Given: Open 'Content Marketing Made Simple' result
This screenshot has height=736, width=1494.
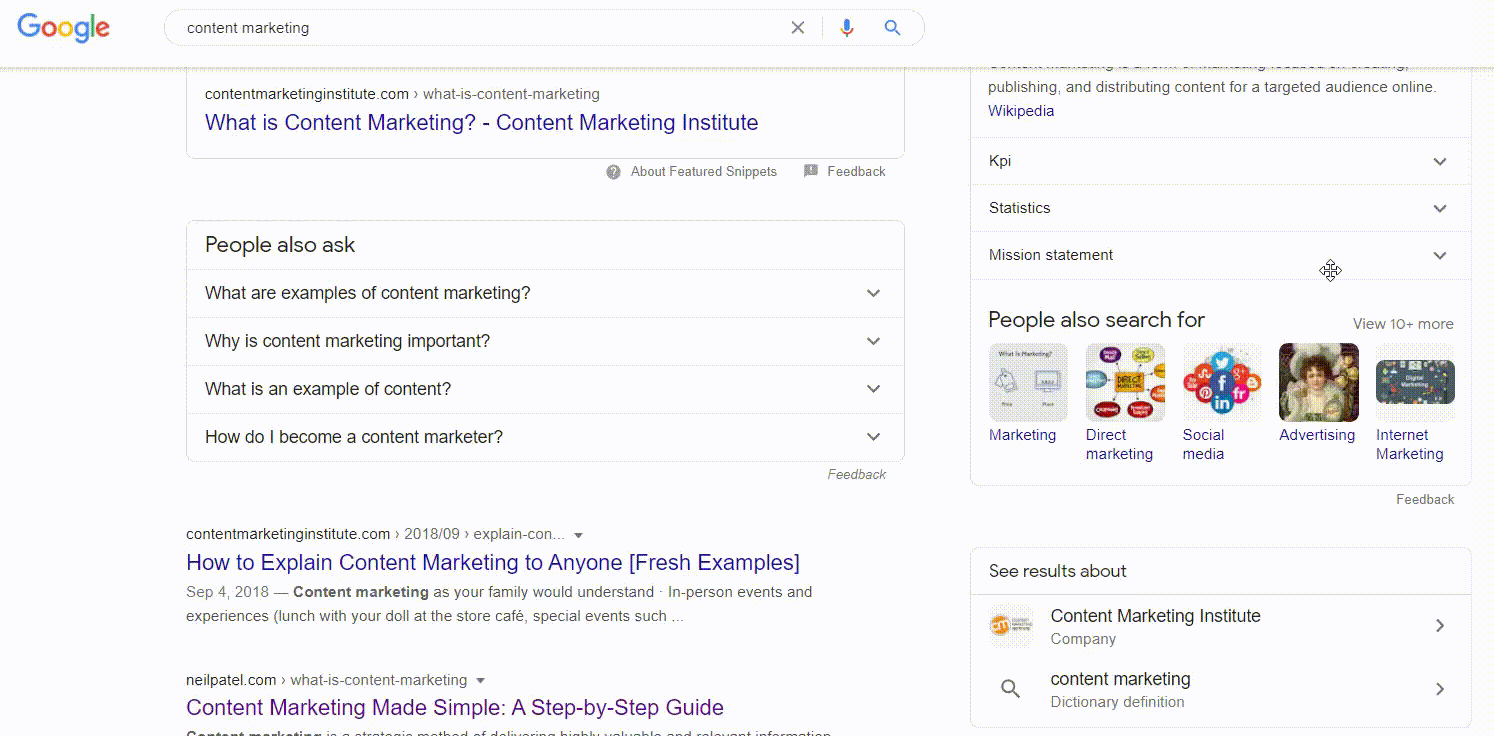Looking at the screenshot, I should (455, 708).
